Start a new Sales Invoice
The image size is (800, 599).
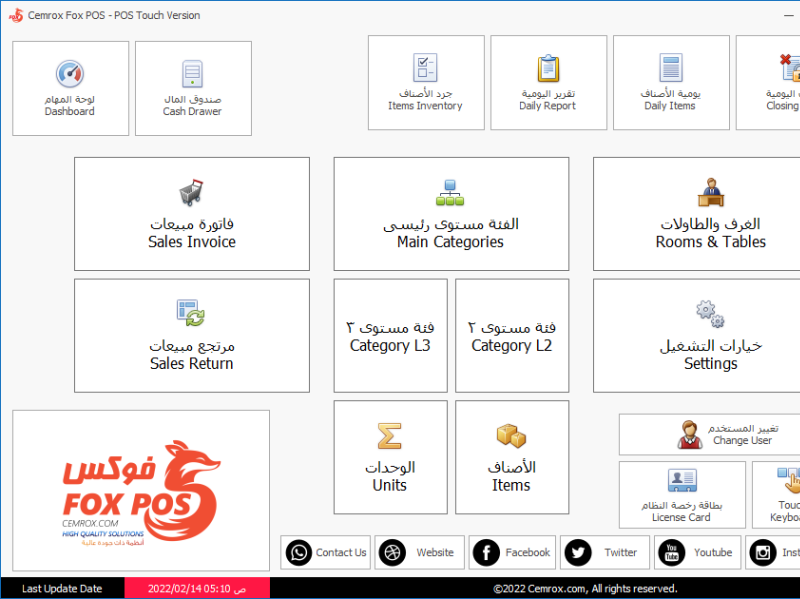pyautogui.click(x=192, y=214)
